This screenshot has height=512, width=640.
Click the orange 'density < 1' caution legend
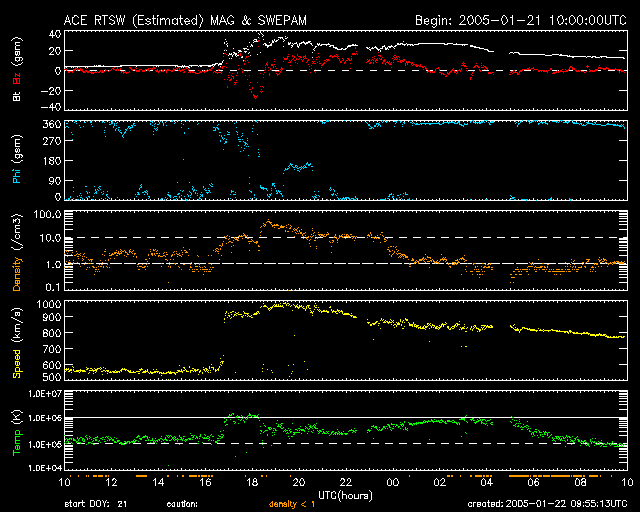tap(298, 504)
